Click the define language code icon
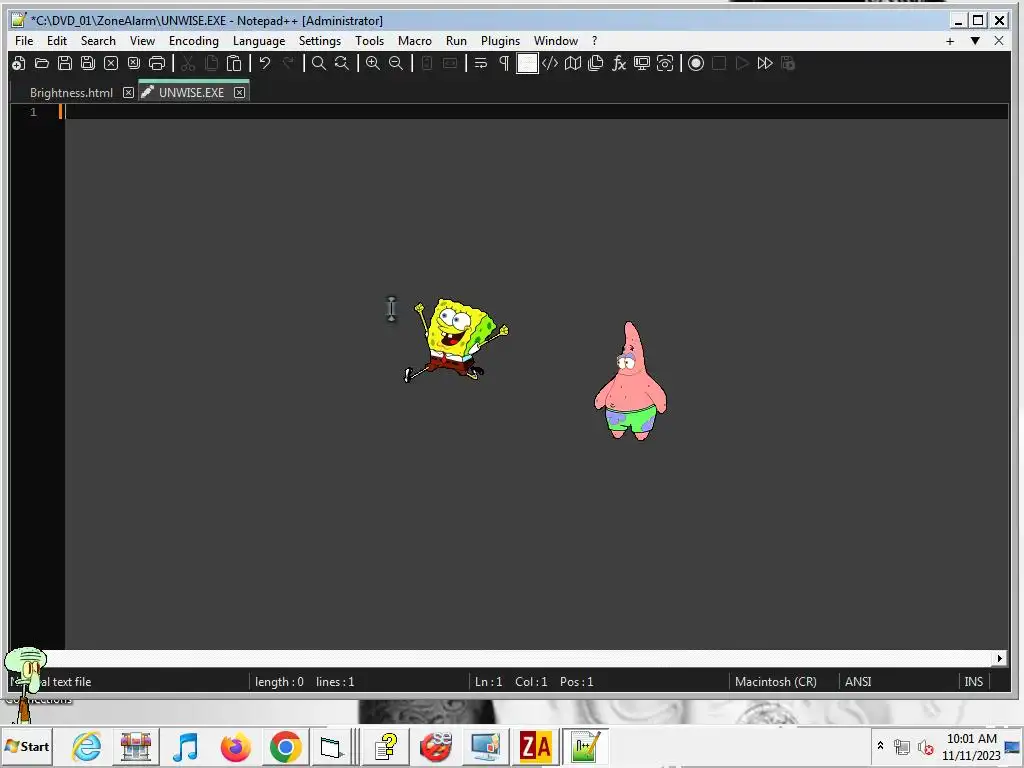The image size is (1024, 768). [550, 63]
